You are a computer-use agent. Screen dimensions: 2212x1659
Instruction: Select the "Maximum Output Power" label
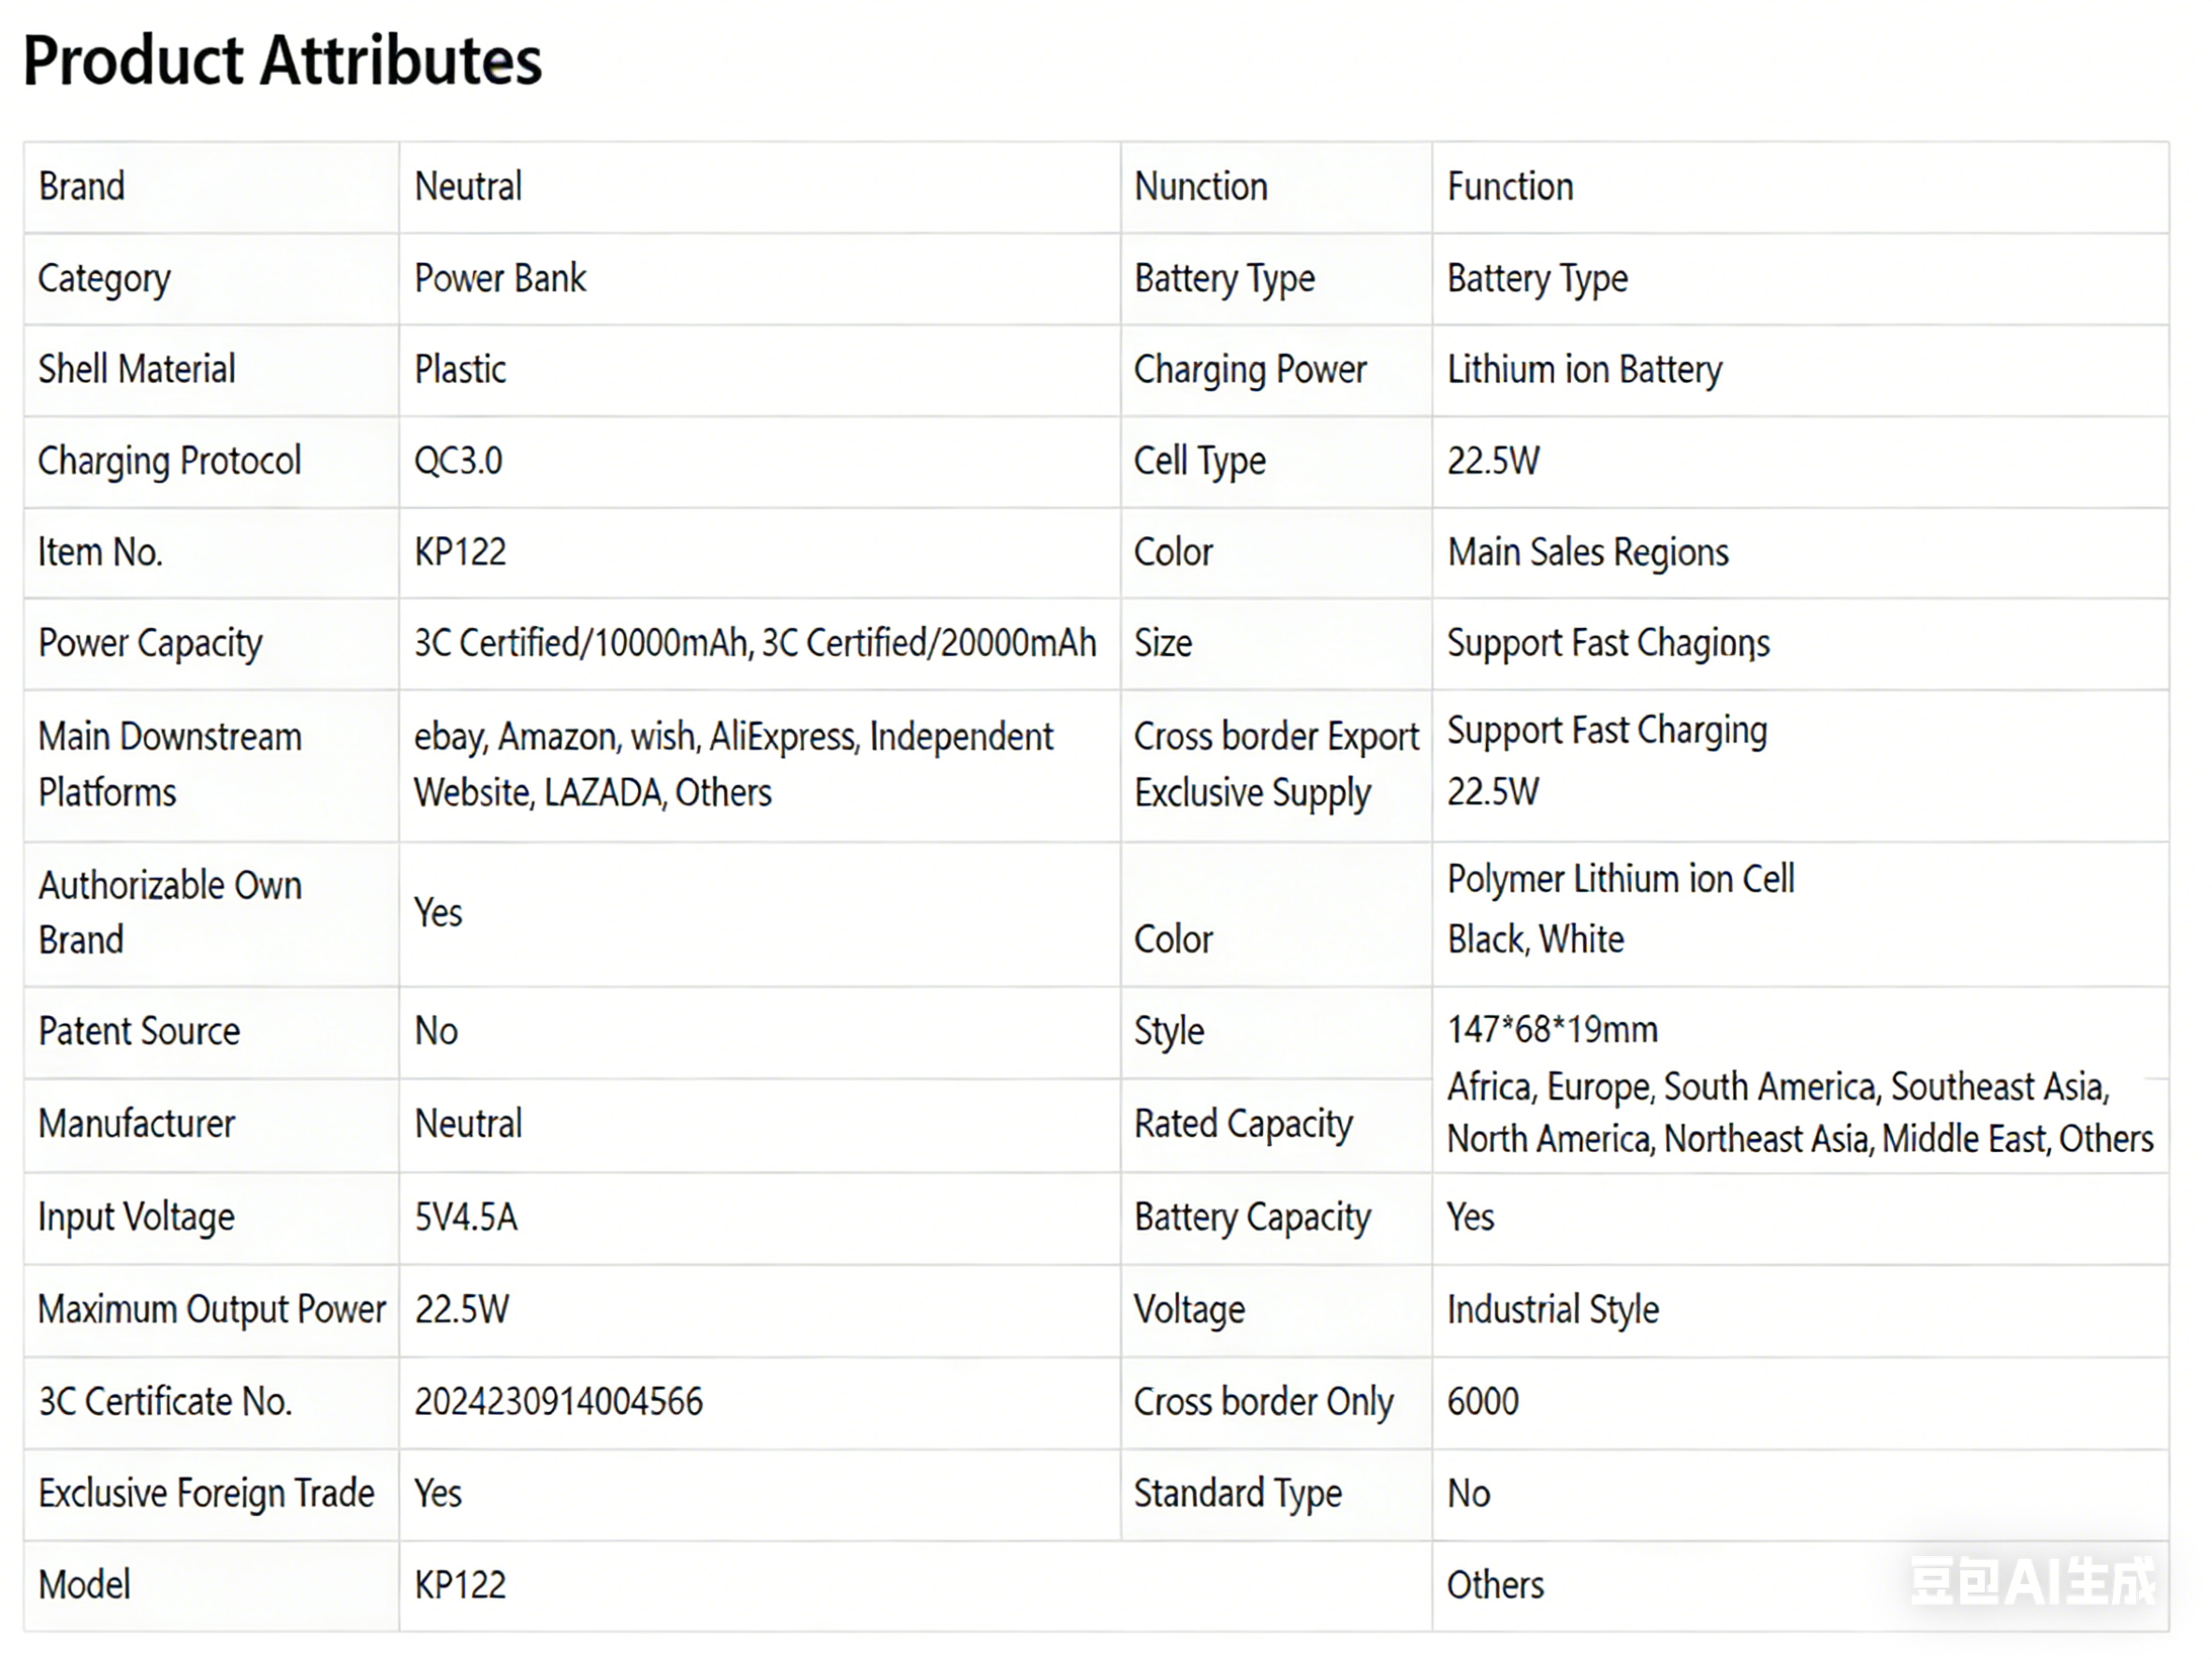pos(211,1309)
